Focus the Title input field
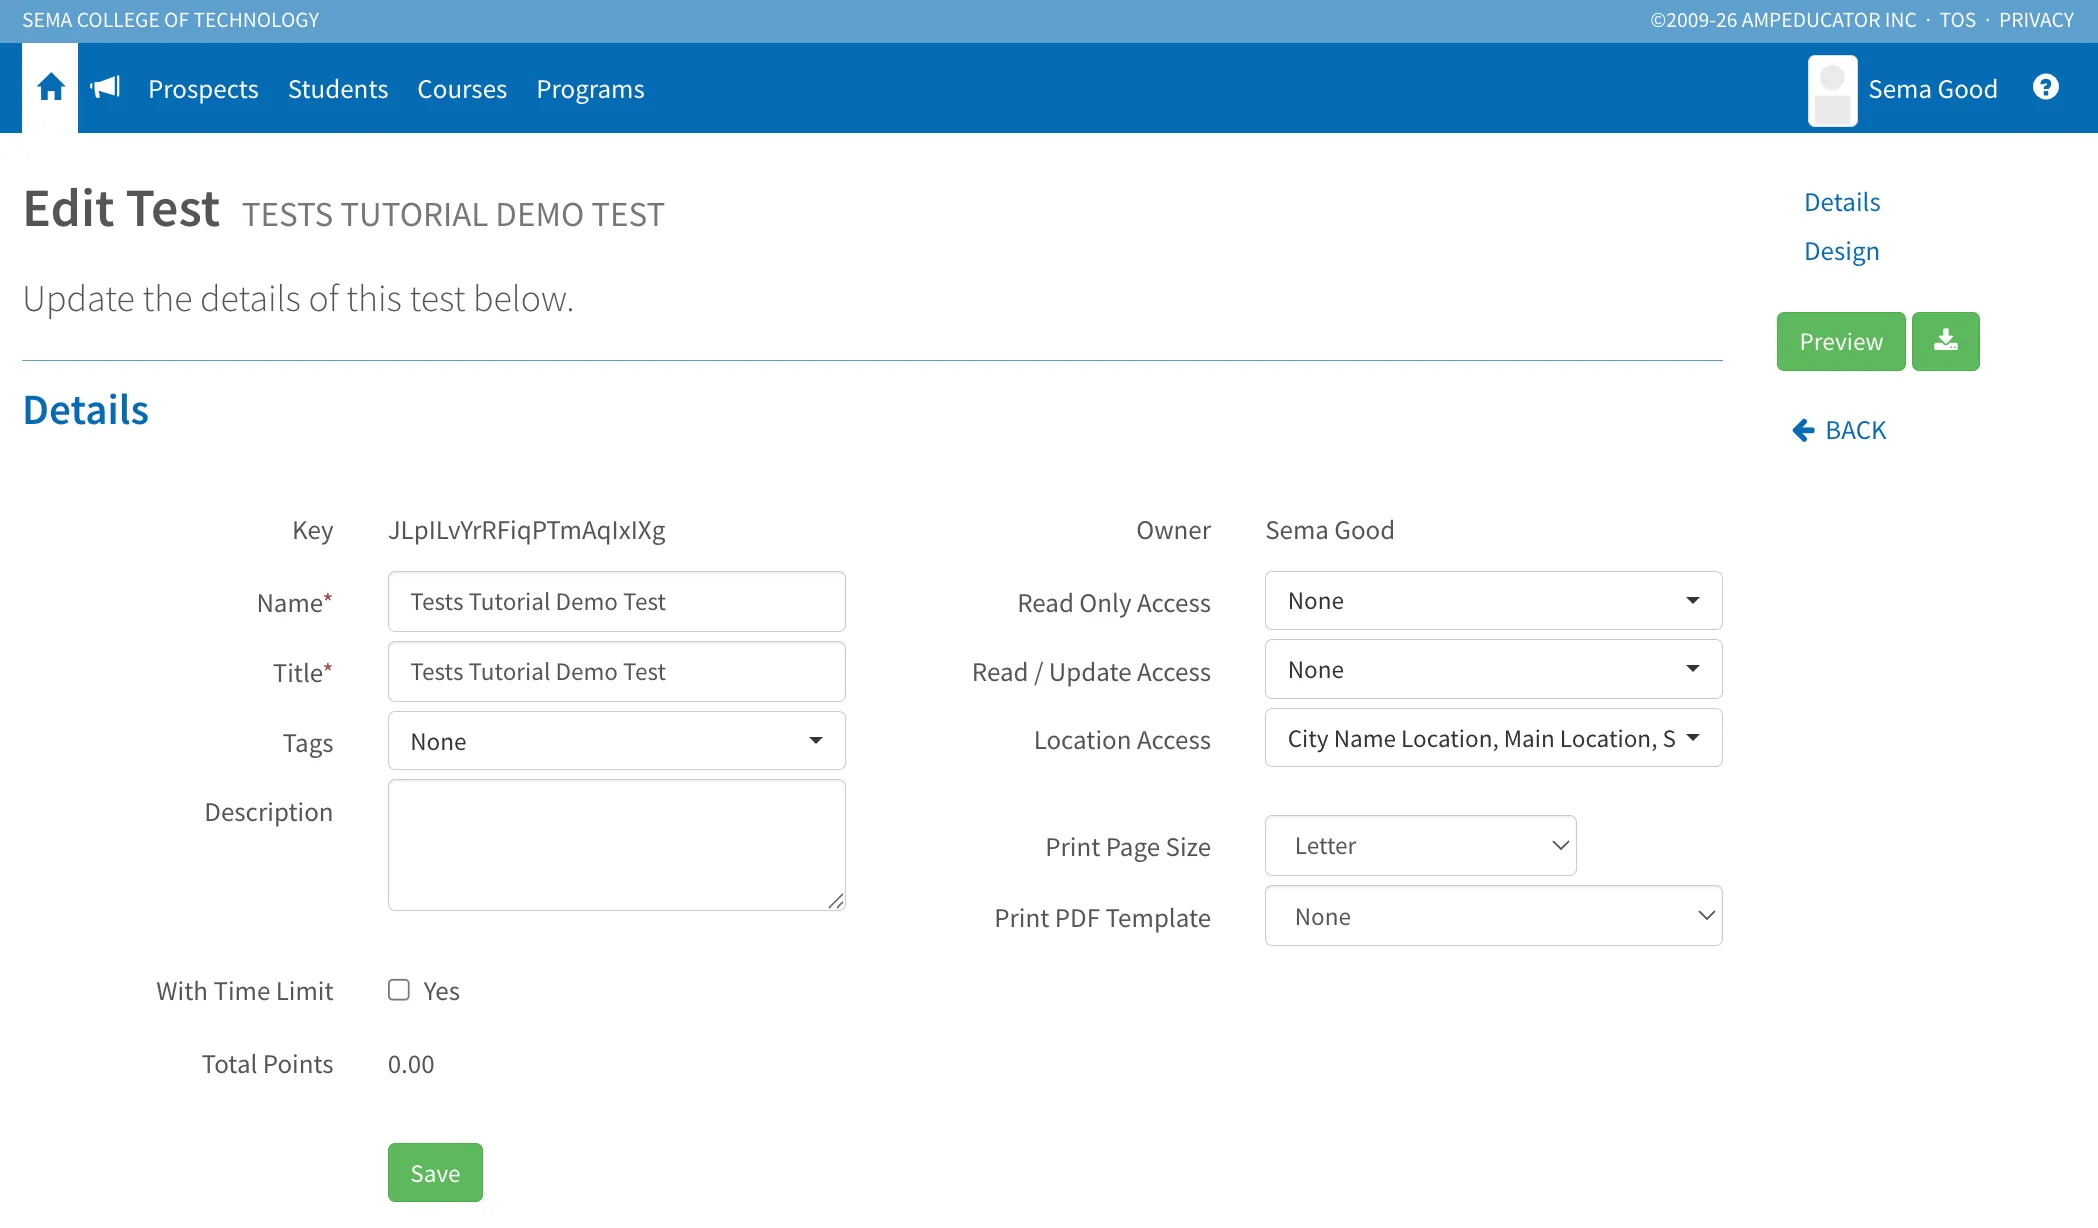 point(616,672)
